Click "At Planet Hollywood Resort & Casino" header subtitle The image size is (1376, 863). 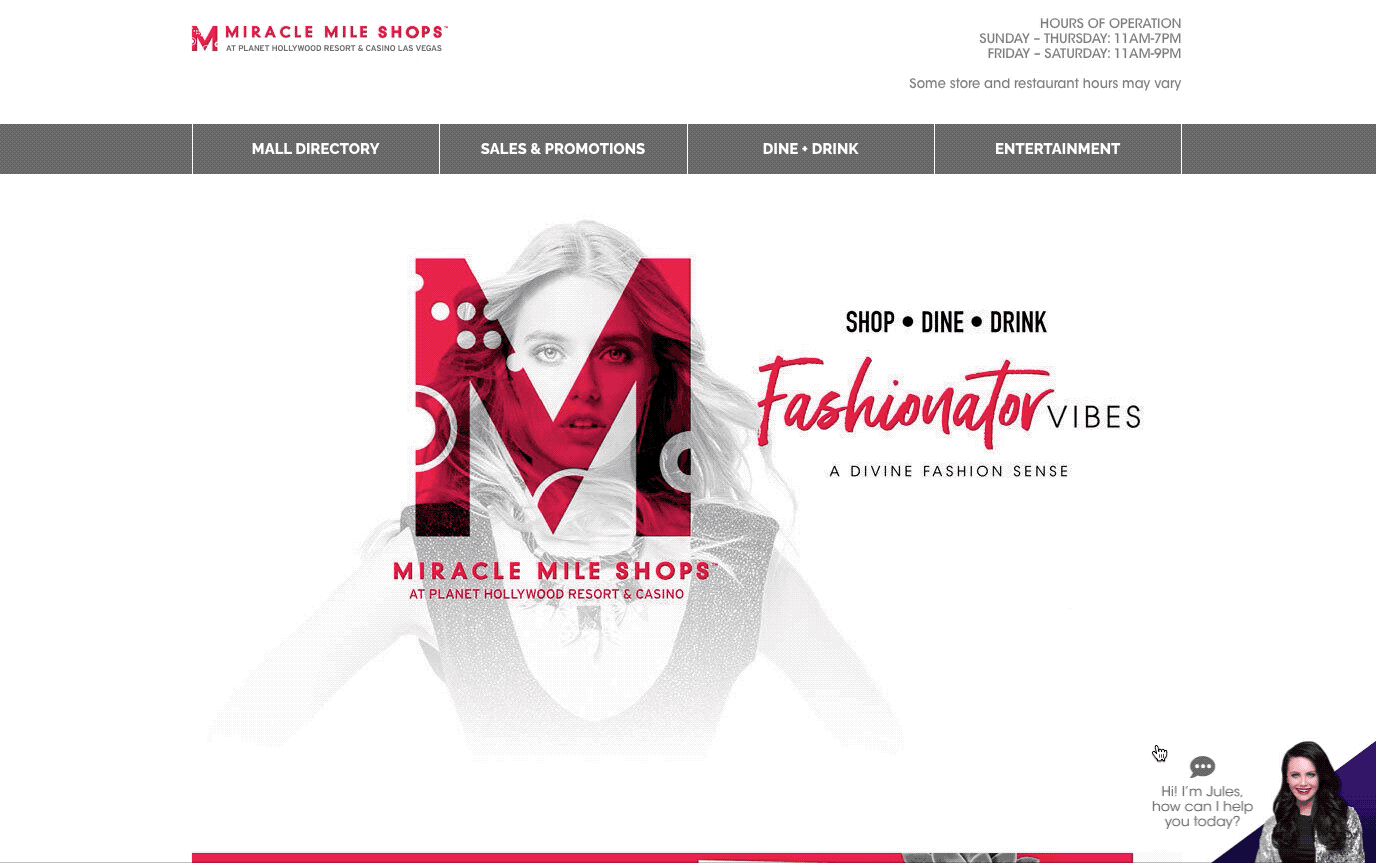(333, 48)
